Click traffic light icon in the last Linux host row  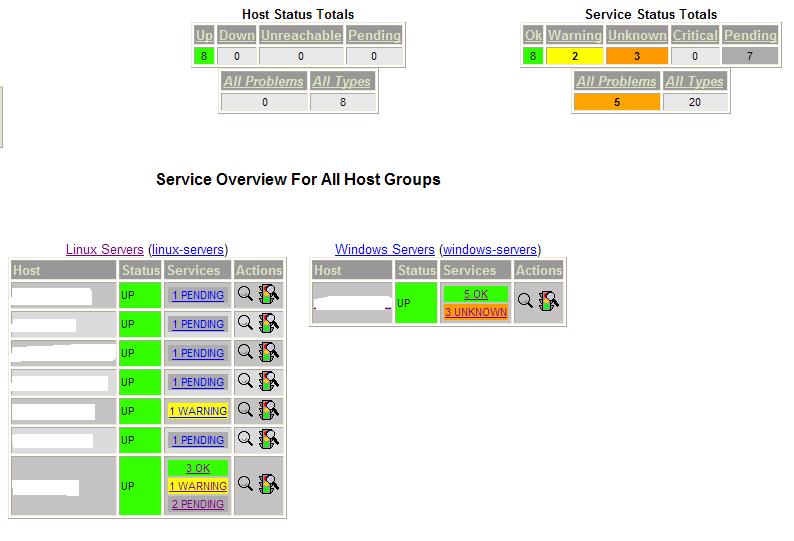point(269,485)
